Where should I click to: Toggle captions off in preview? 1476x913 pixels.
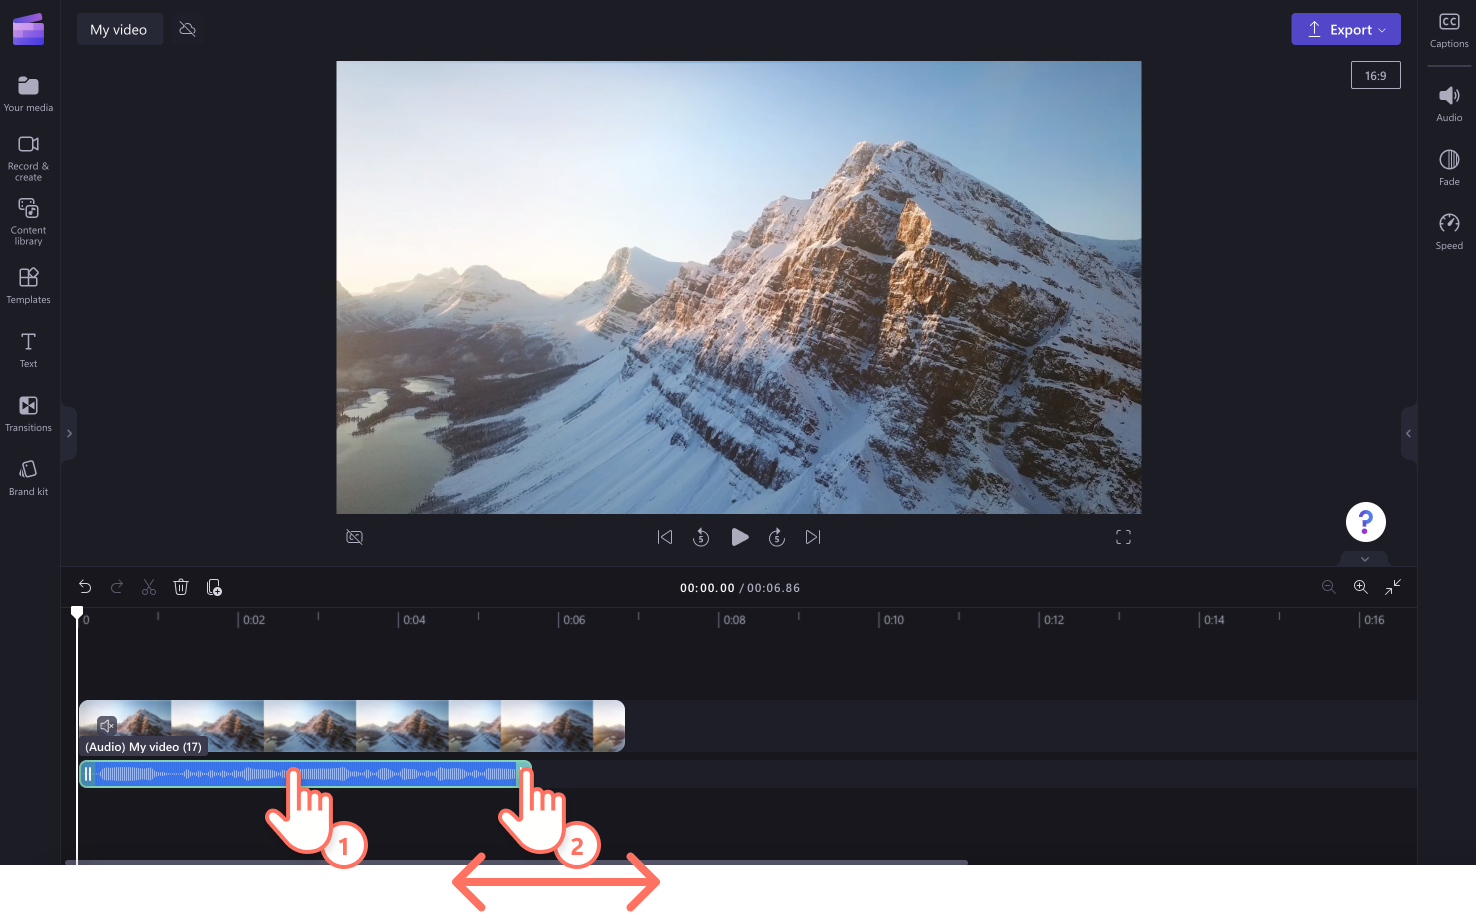(354, 537)
